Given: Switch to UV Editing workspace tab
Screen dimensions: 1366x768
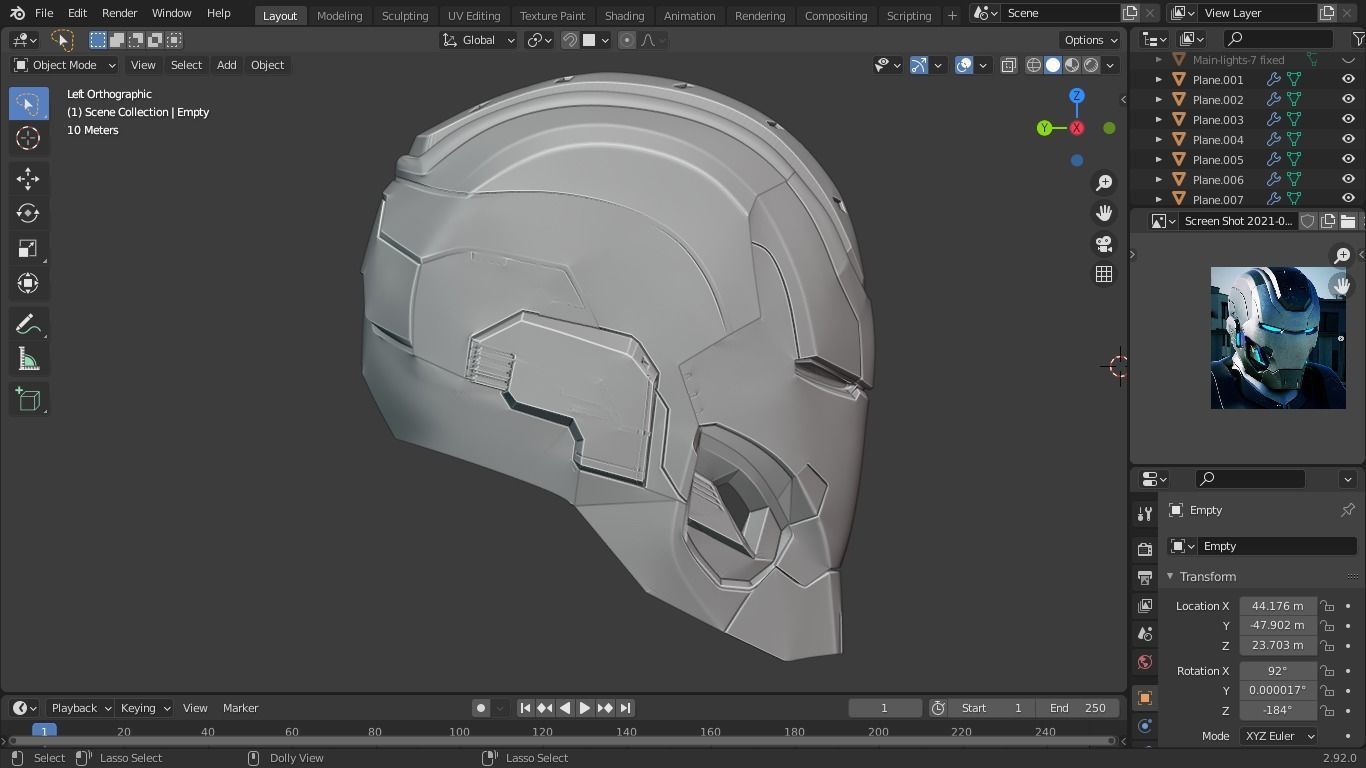Looking at the screenshot, I should pos(474,15).
